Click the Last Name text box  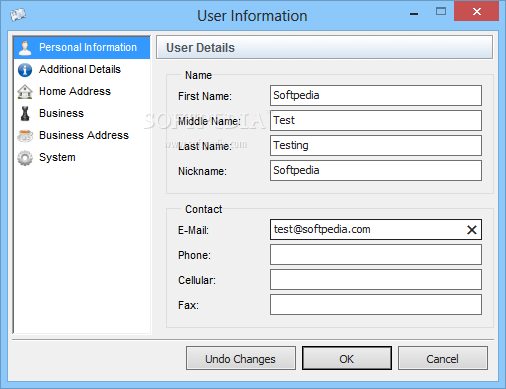point(376,146)
